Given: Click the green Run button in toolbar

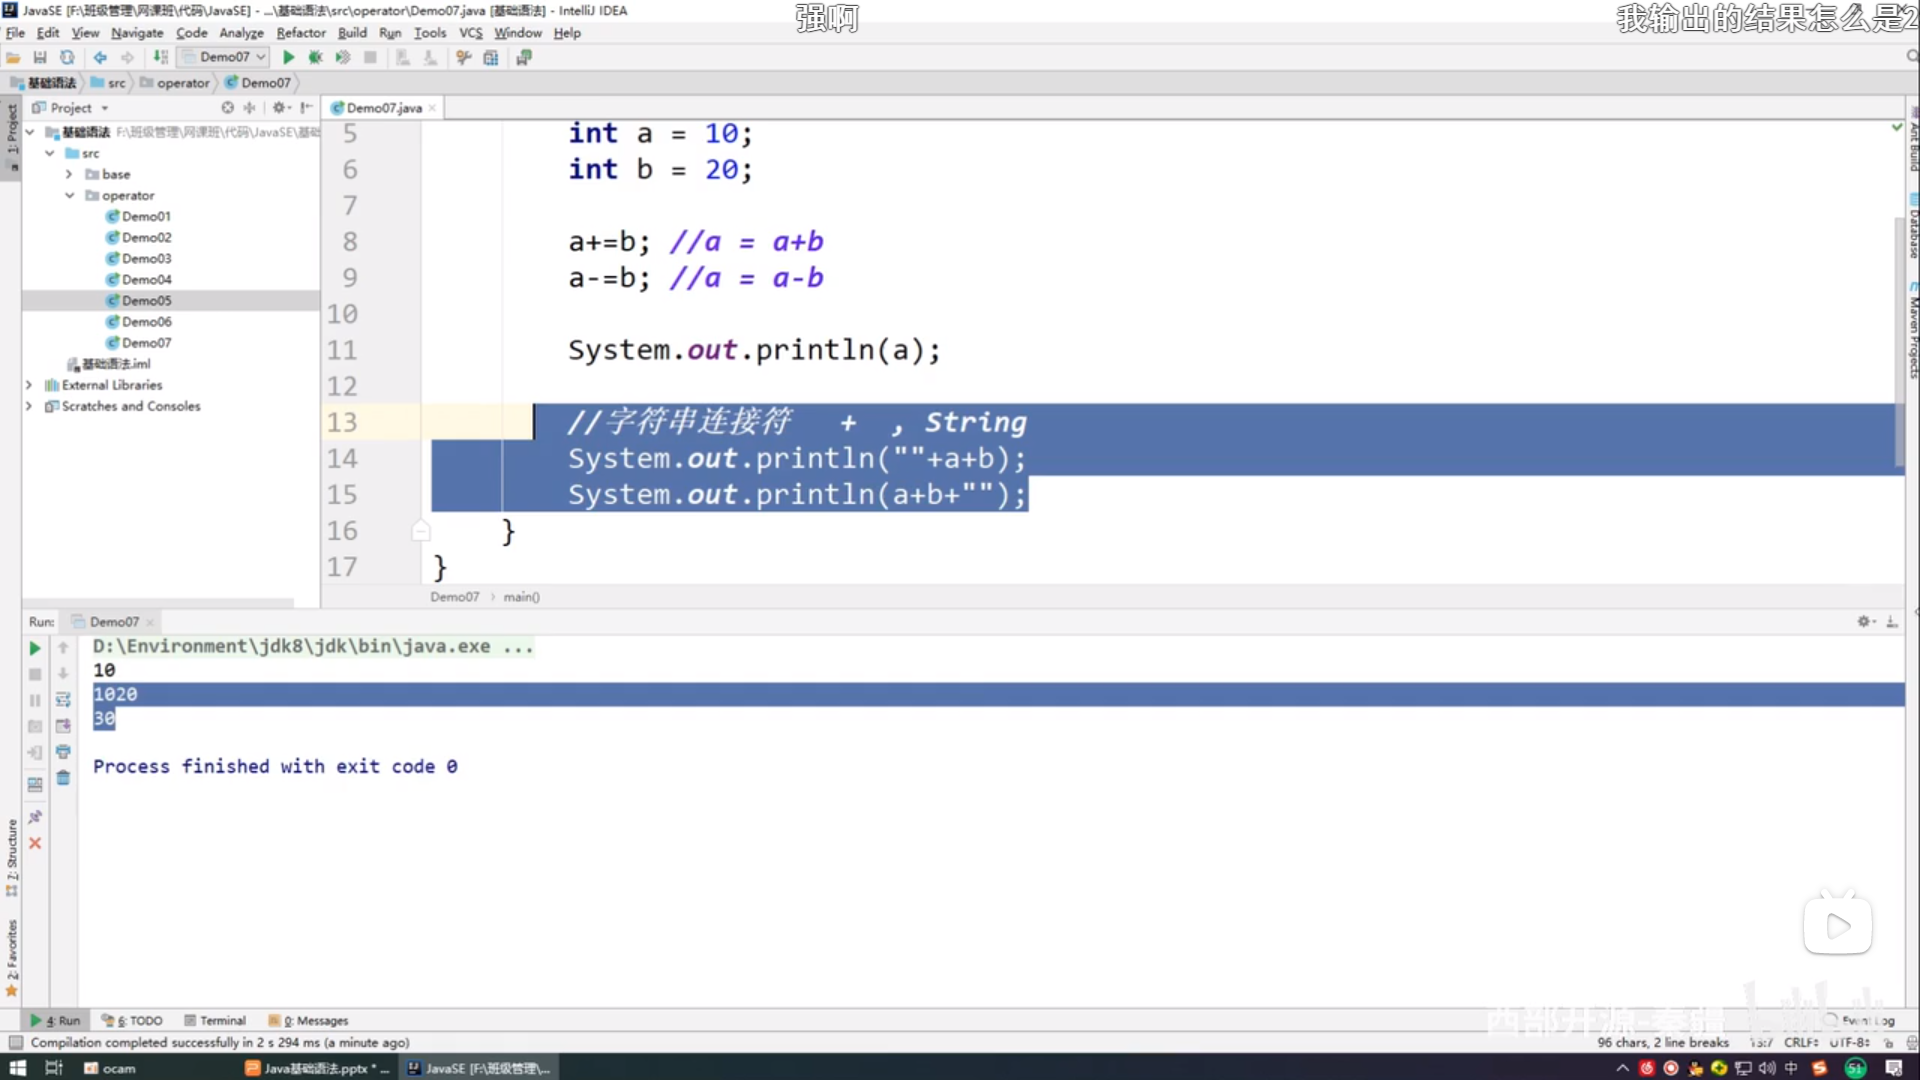Looking at the screenshot, I should click(x=289, y=58).
